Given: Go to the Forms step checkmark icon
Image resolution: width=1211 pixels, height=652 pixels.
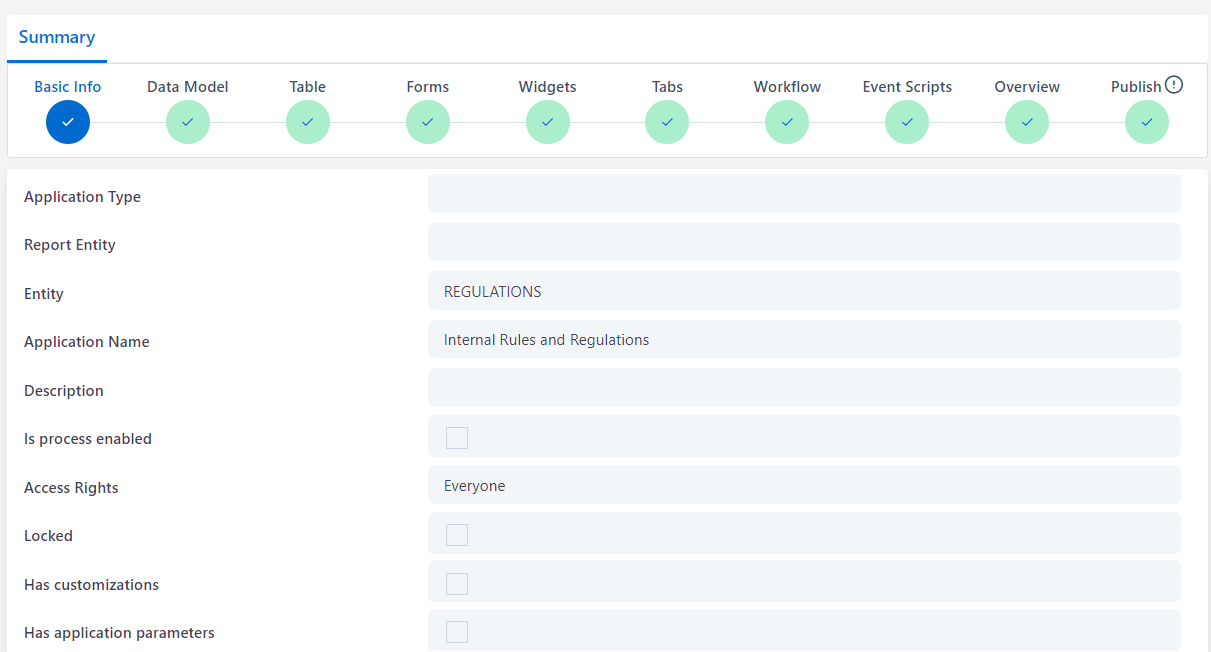Looking at the screenshot, I should 428,122.
